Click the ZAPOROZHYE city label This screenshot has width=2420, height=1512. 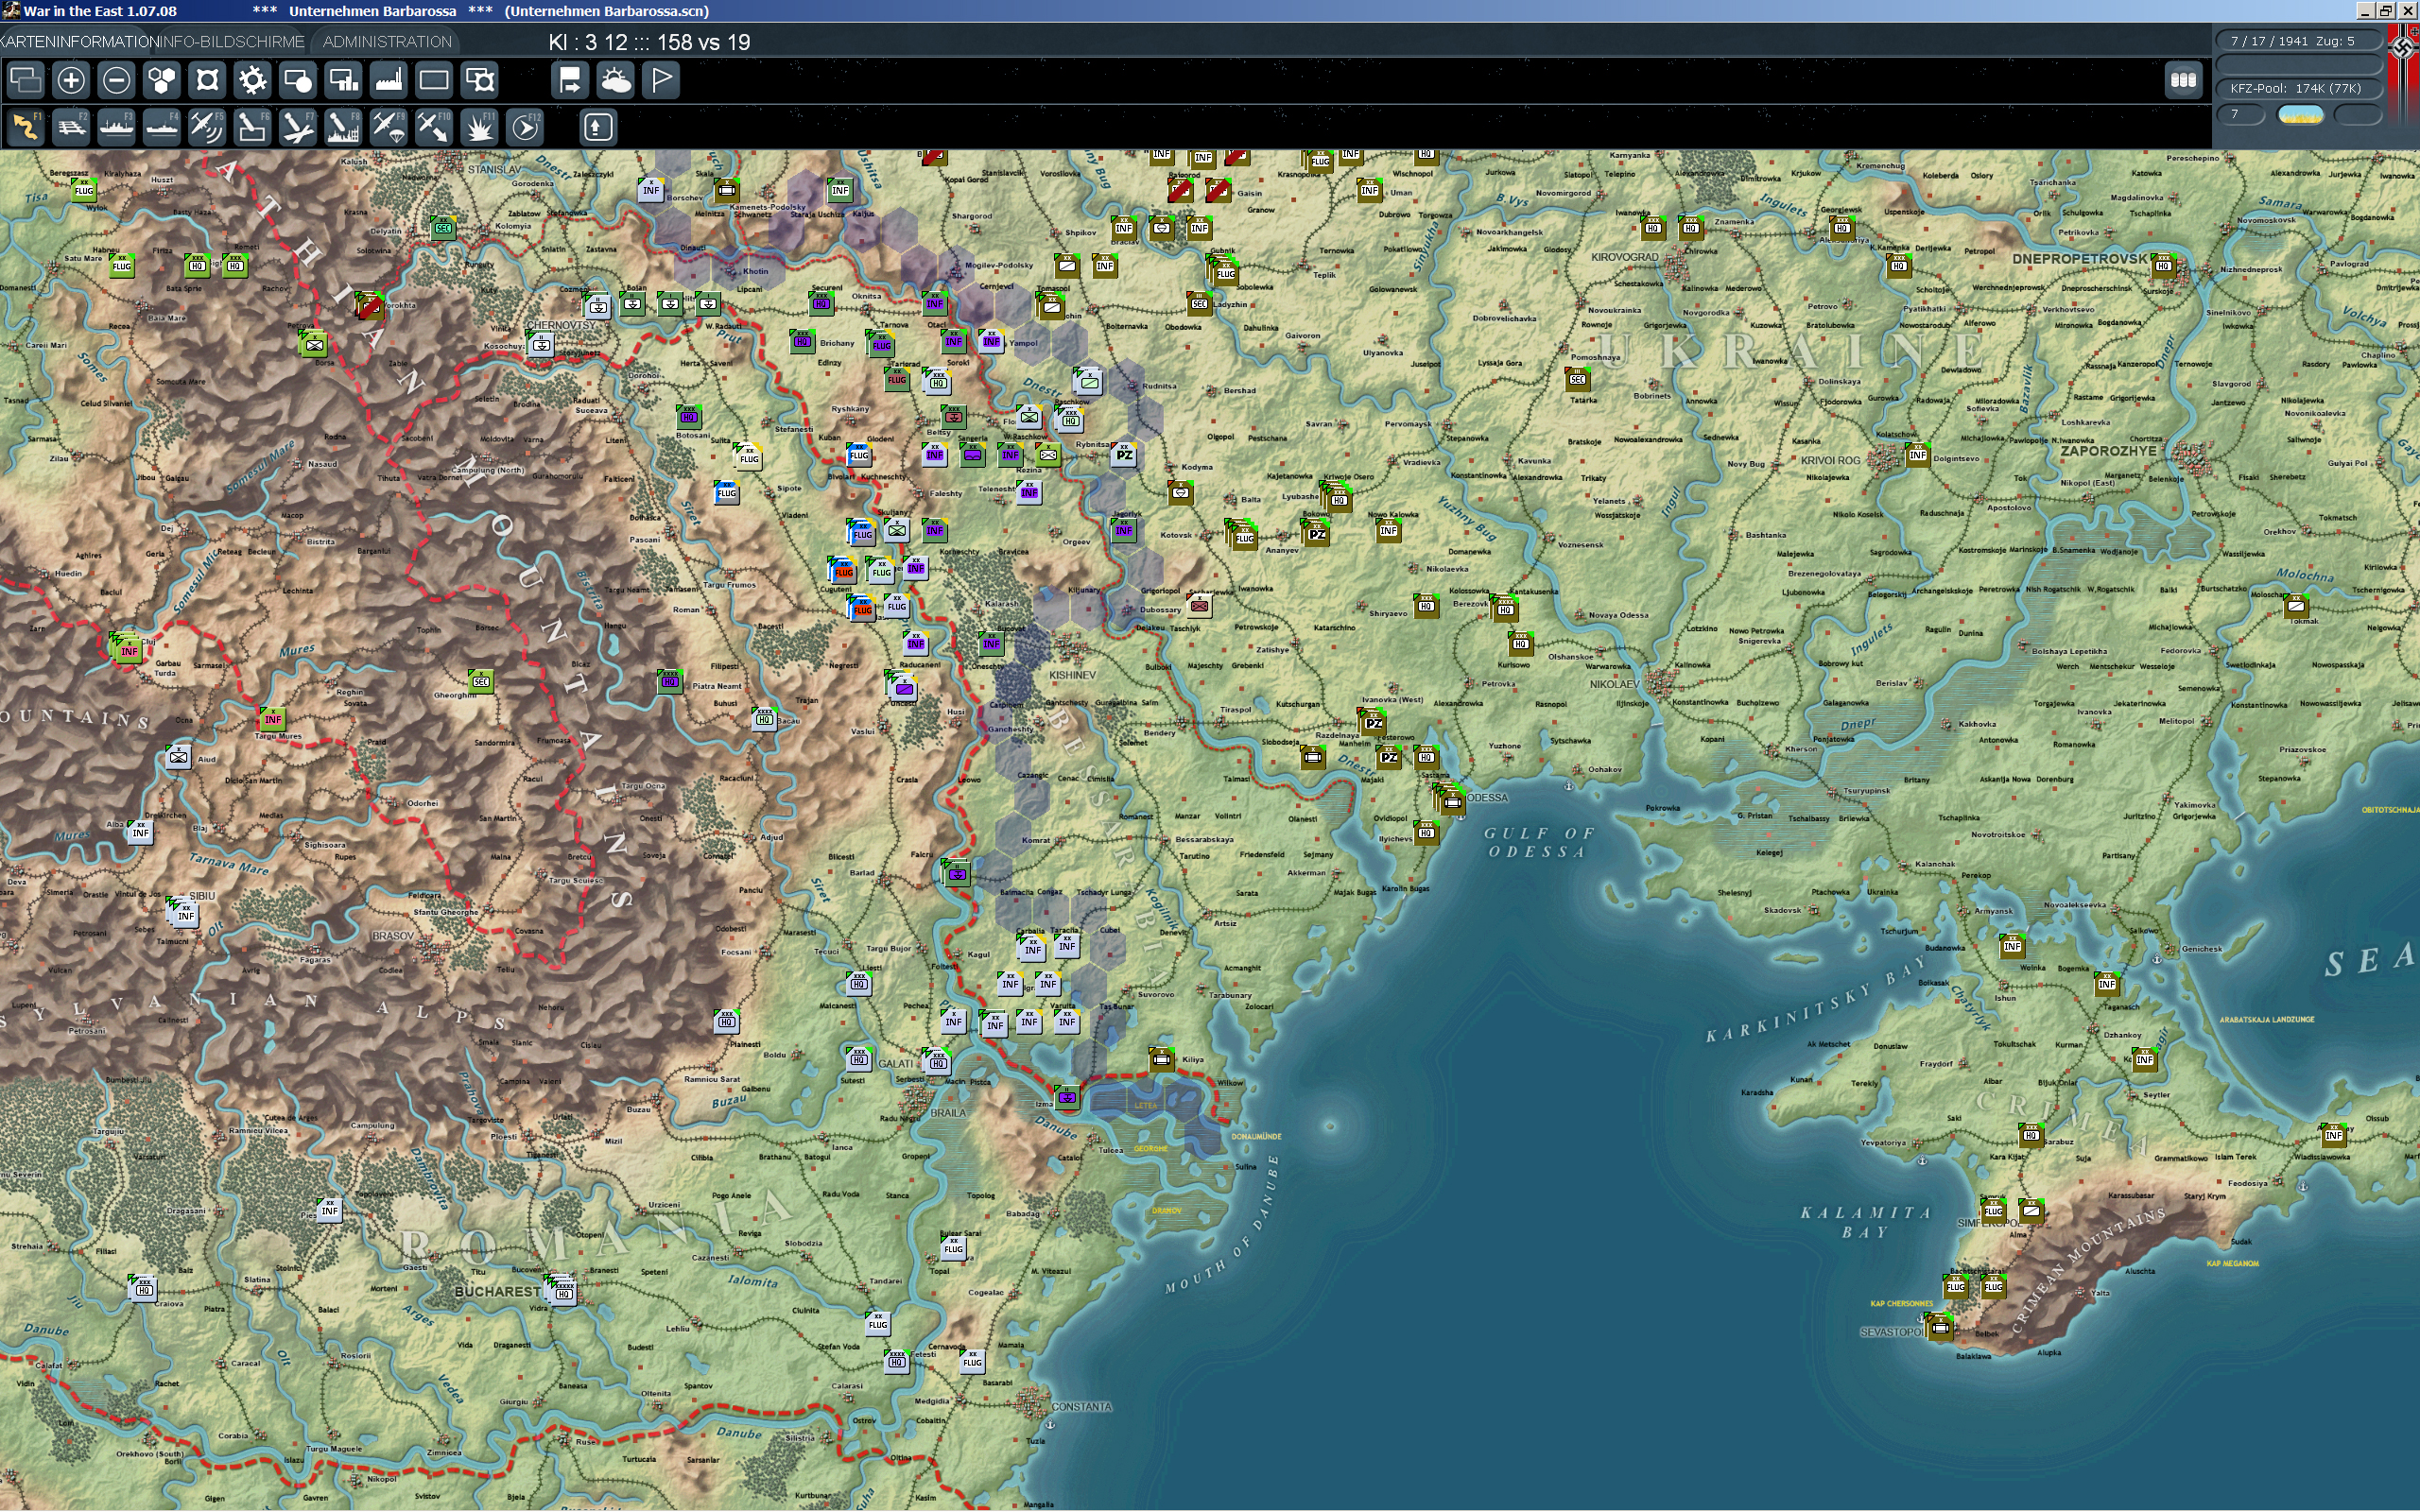coord(2107,451)
